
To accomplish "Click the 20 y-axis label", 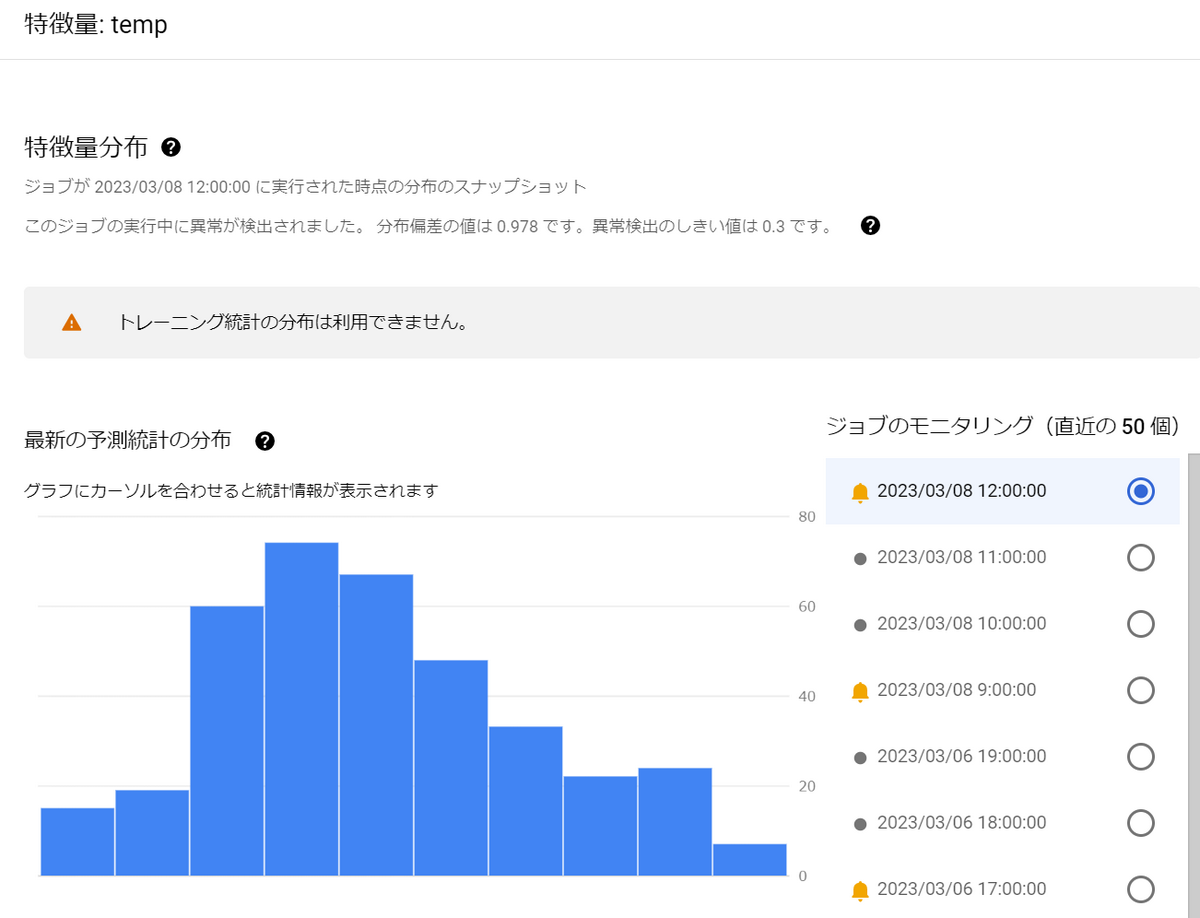I will [x=808, y=786].
